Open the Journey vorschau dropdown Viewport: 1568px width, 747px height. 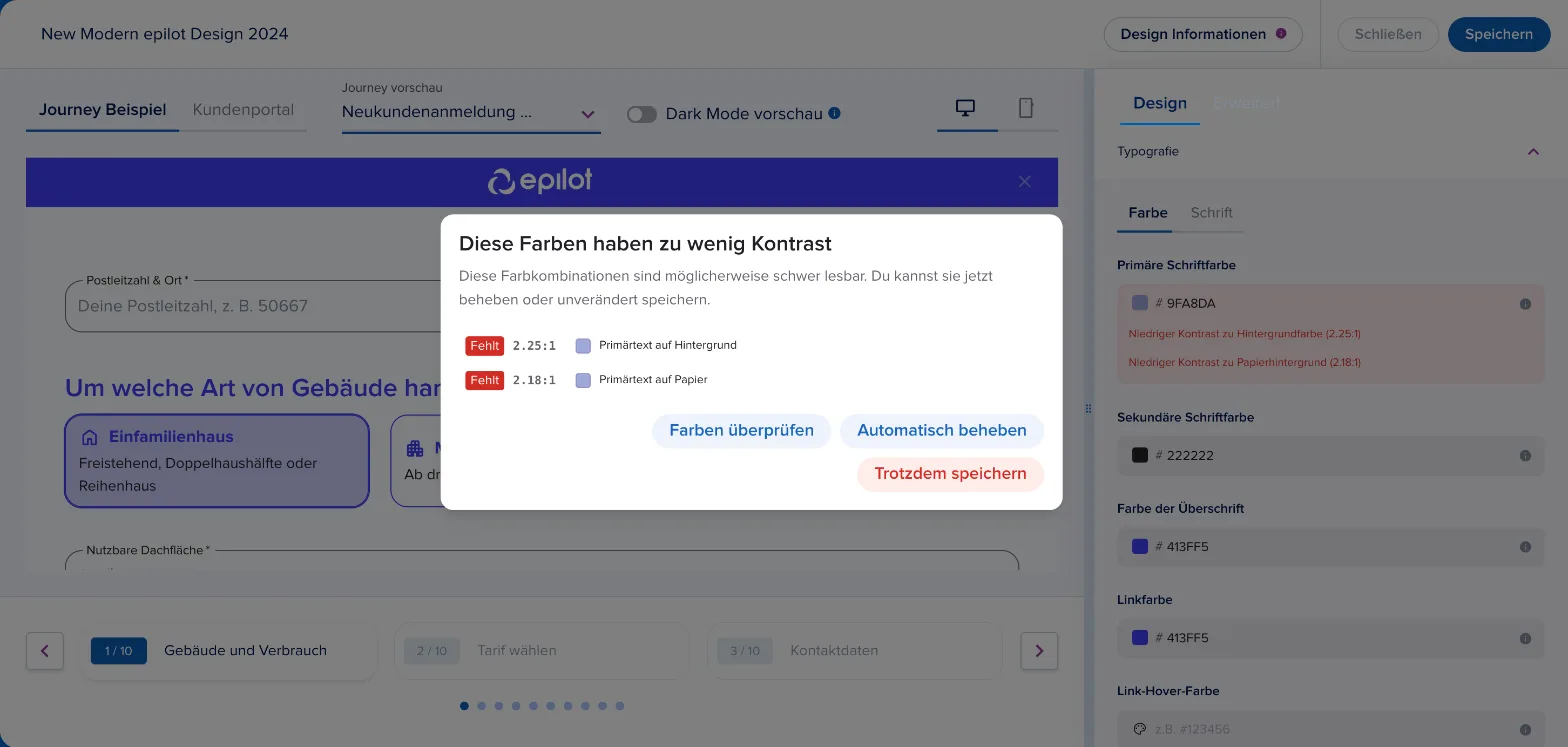[471, 113]
